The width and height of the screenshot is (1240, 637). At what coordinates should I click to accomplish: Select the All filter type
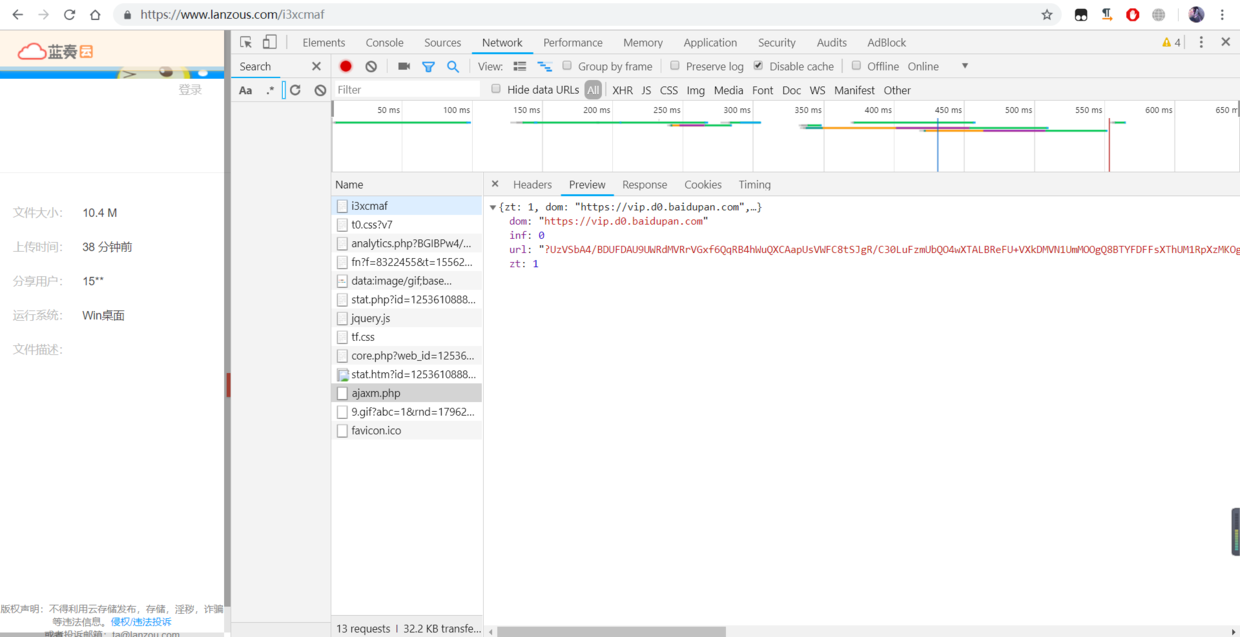click(x=593, y=90)
